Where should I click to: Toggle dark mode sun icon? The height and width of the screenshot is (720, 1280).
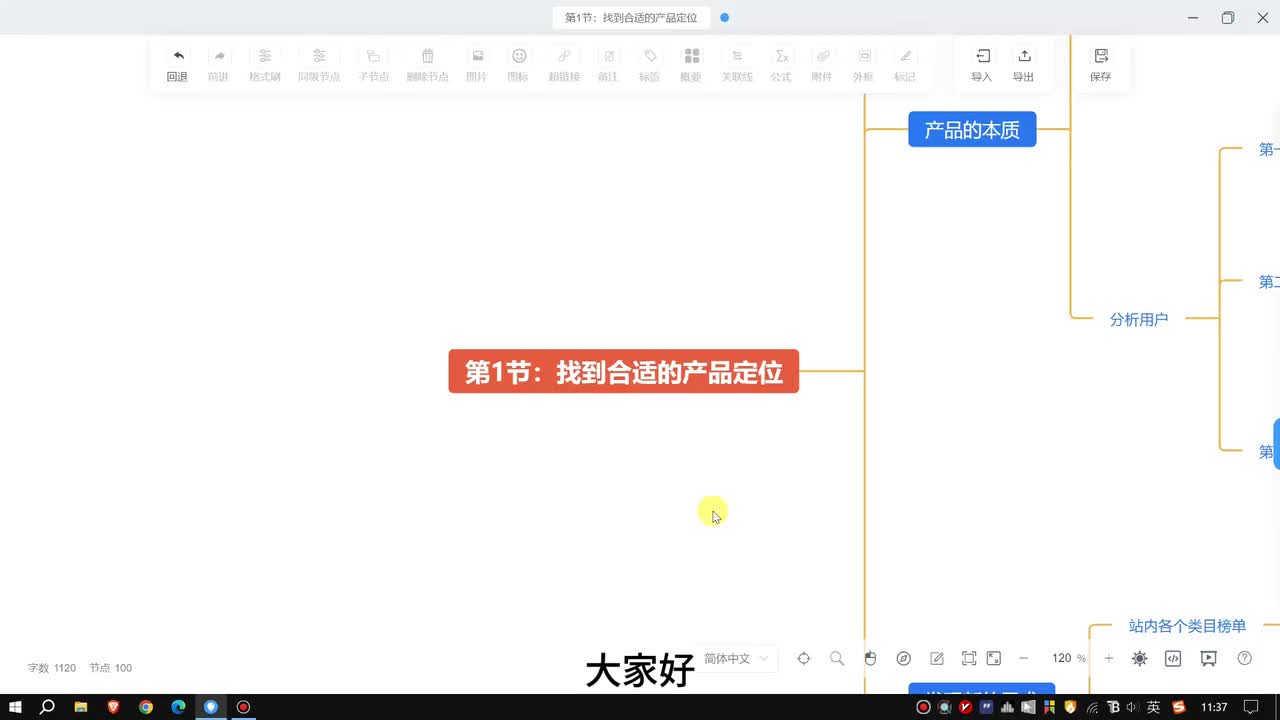click(x=1140, y=658)
